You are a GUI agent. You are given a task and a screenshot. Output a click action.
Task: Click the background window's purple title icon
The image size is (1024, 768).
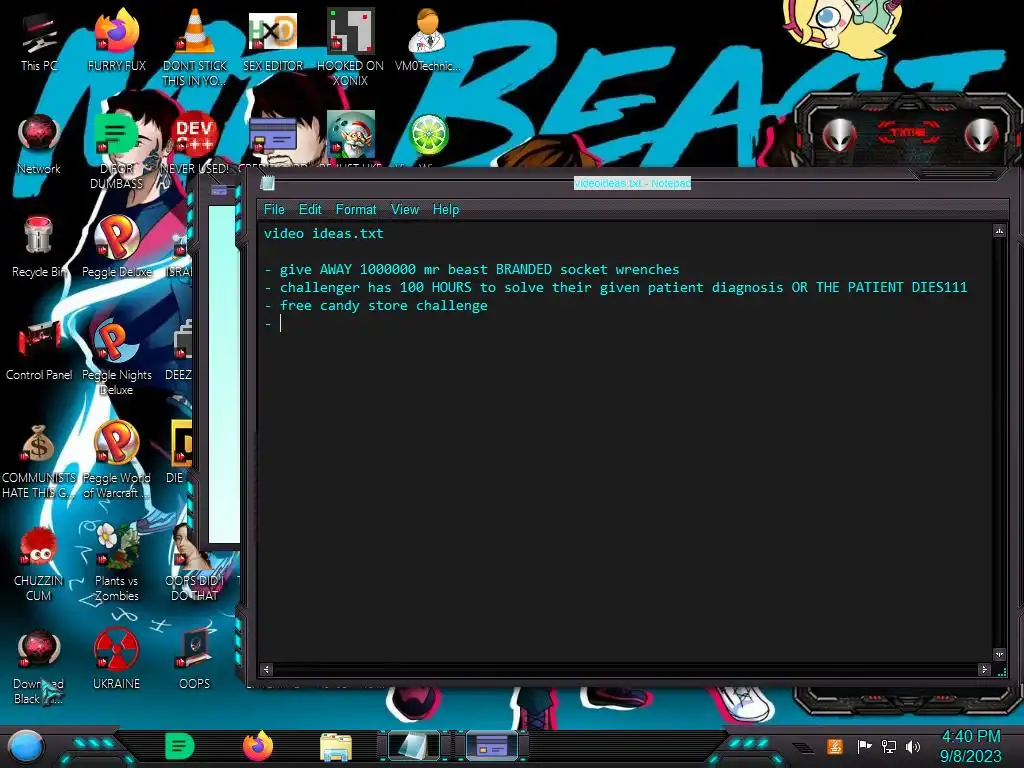[219, 190]
